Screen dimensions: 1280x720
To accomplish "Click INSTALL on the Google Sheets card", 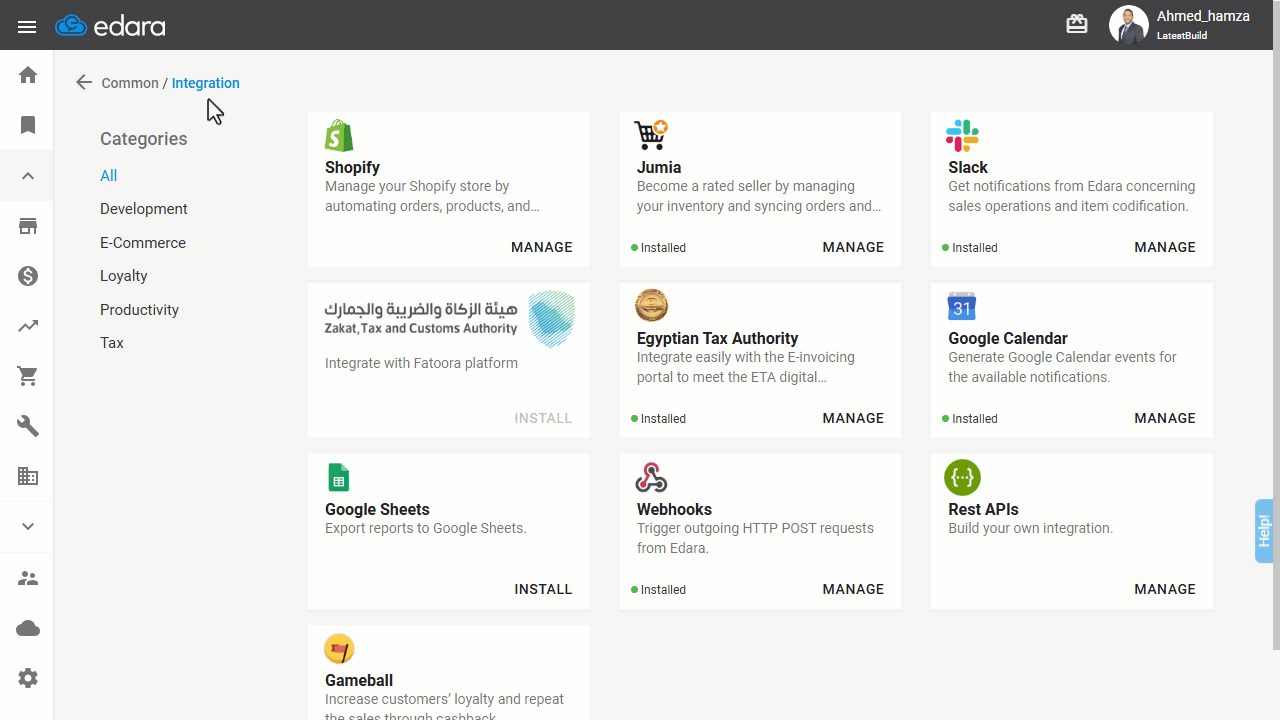I will 543,589.
